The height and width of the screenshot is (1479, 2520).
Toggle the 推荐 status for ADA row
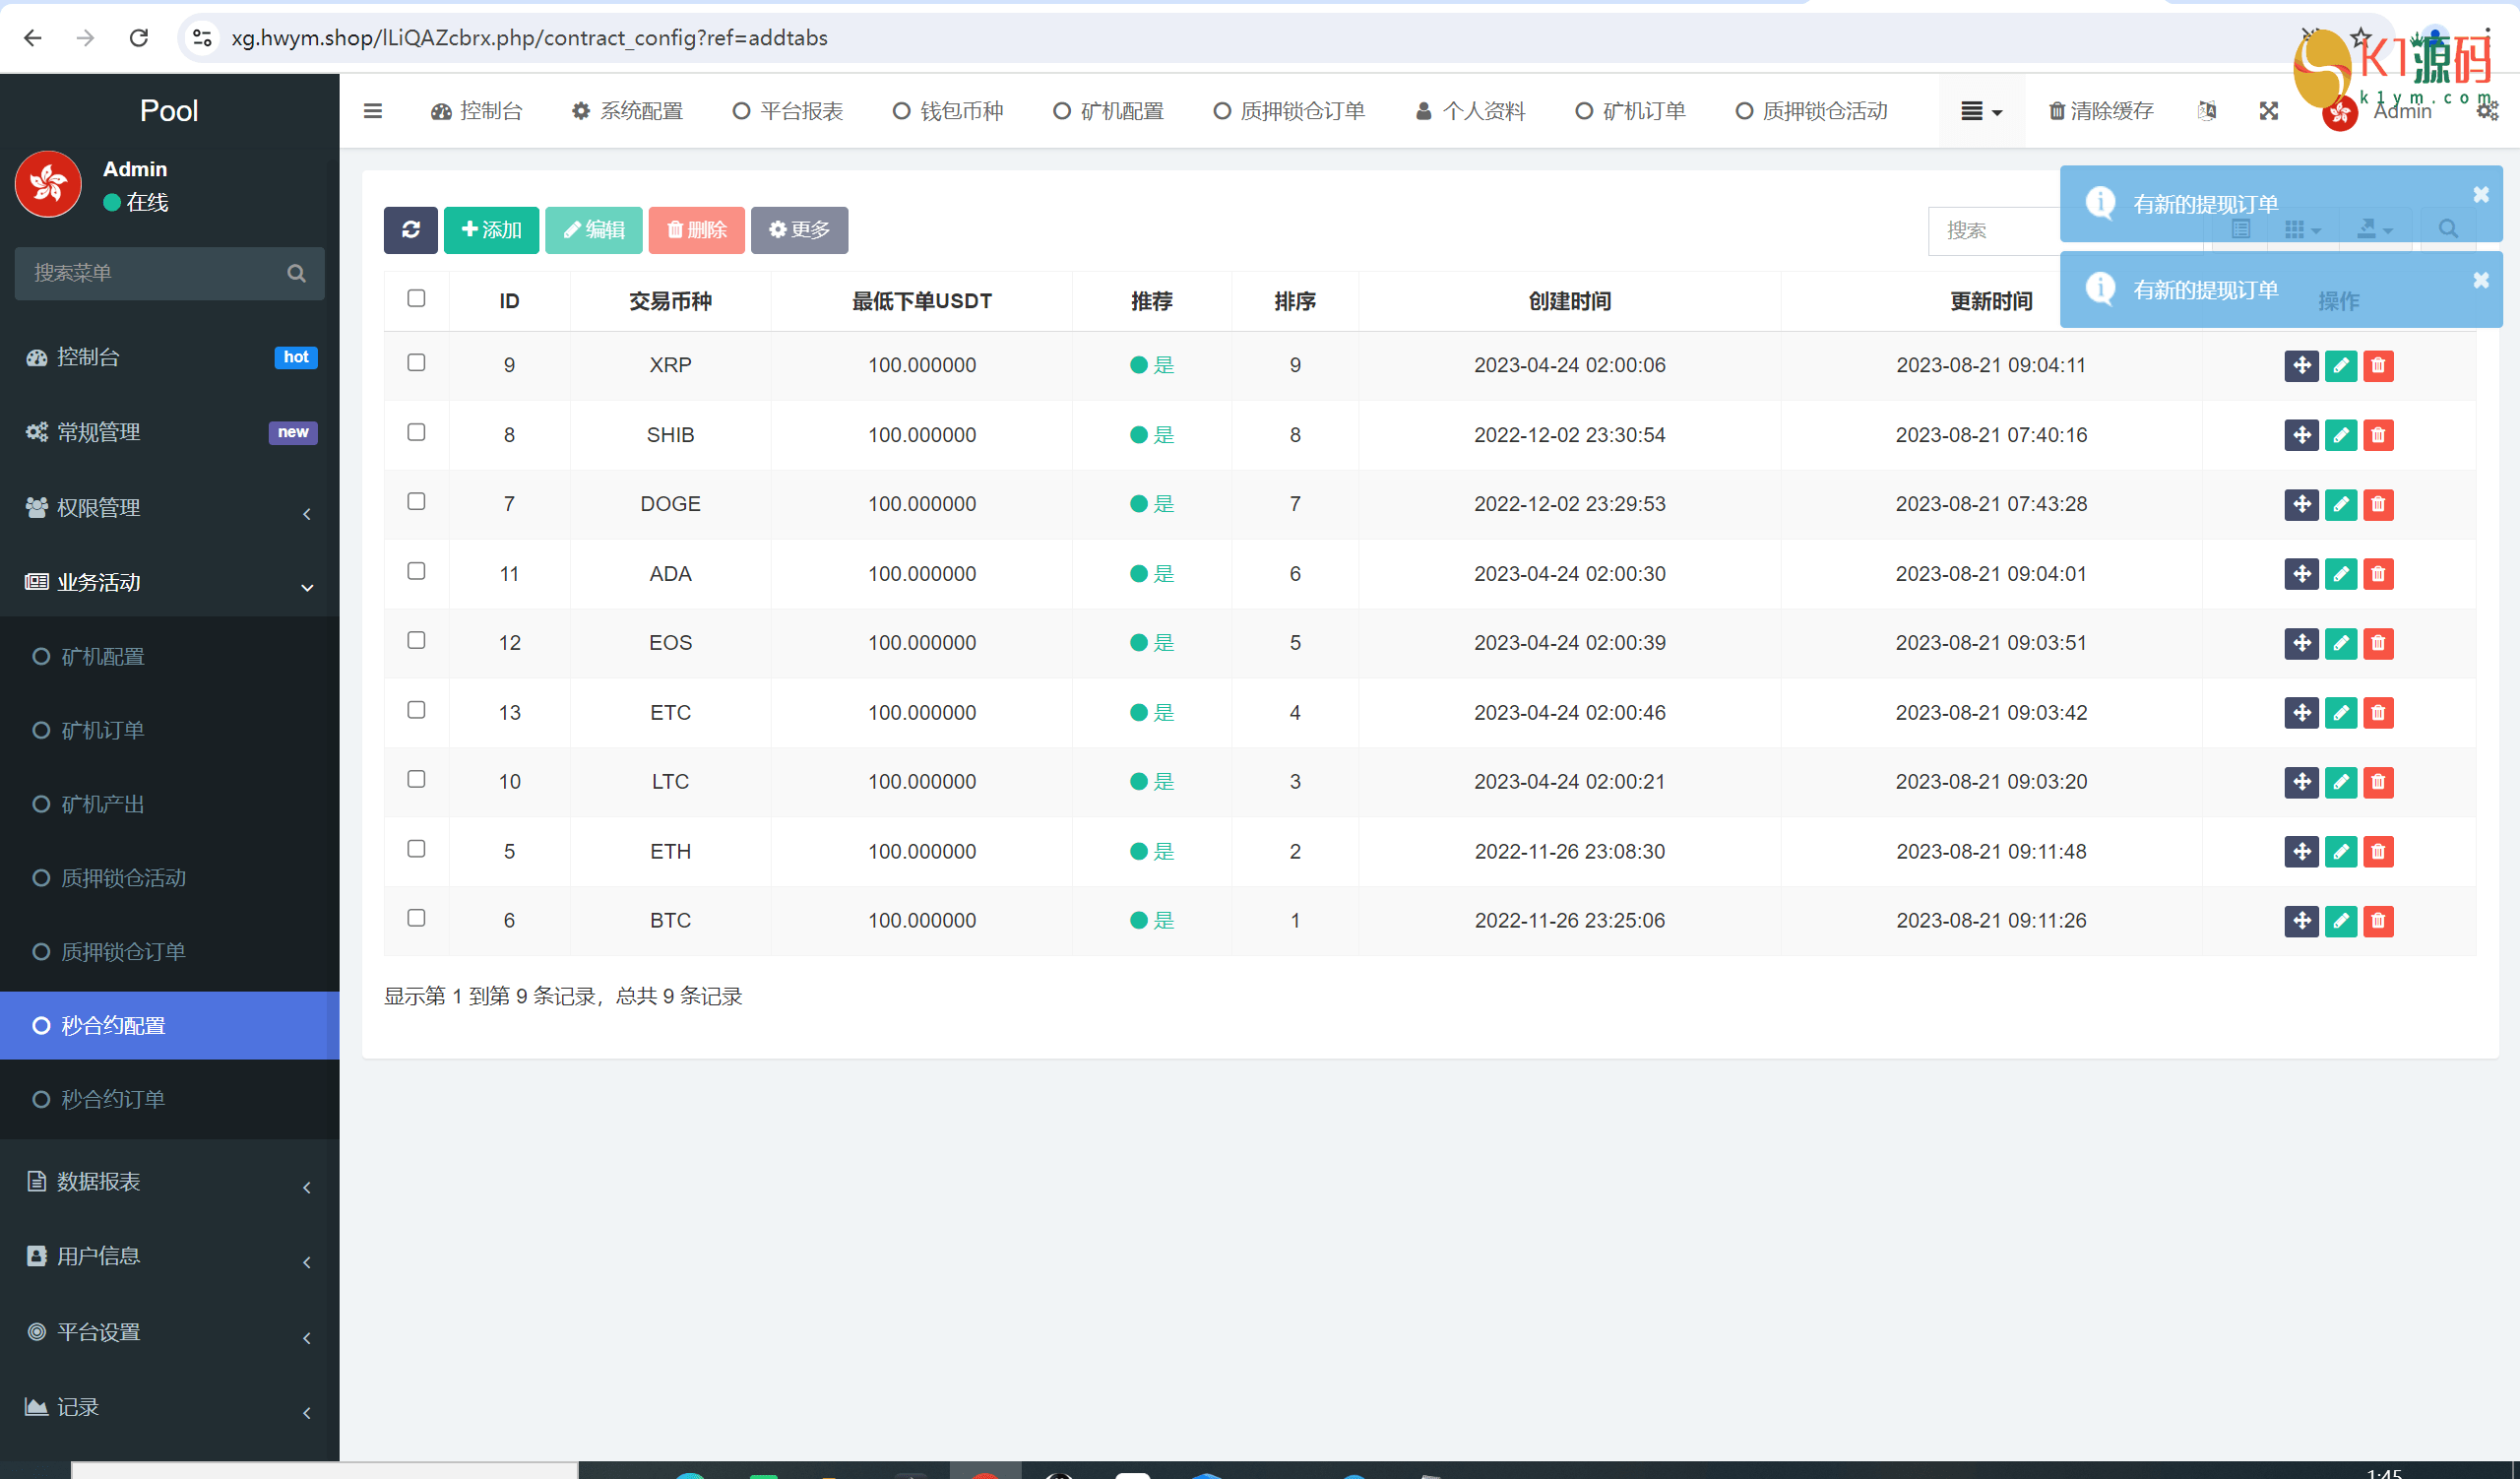pyautogui.click(x=1151, y=574)
